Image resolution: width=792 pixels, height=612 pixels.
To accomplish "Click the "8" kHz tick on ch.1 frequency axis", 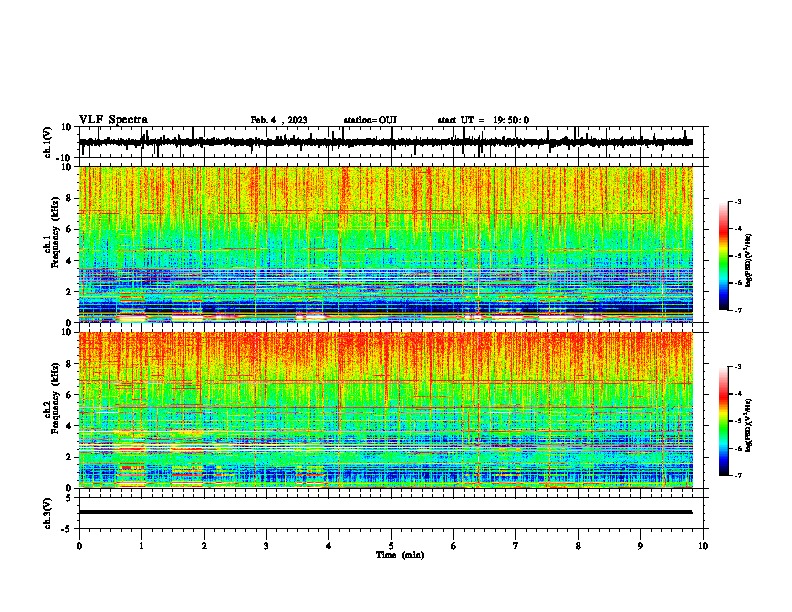I will click(x=71, y=198).
